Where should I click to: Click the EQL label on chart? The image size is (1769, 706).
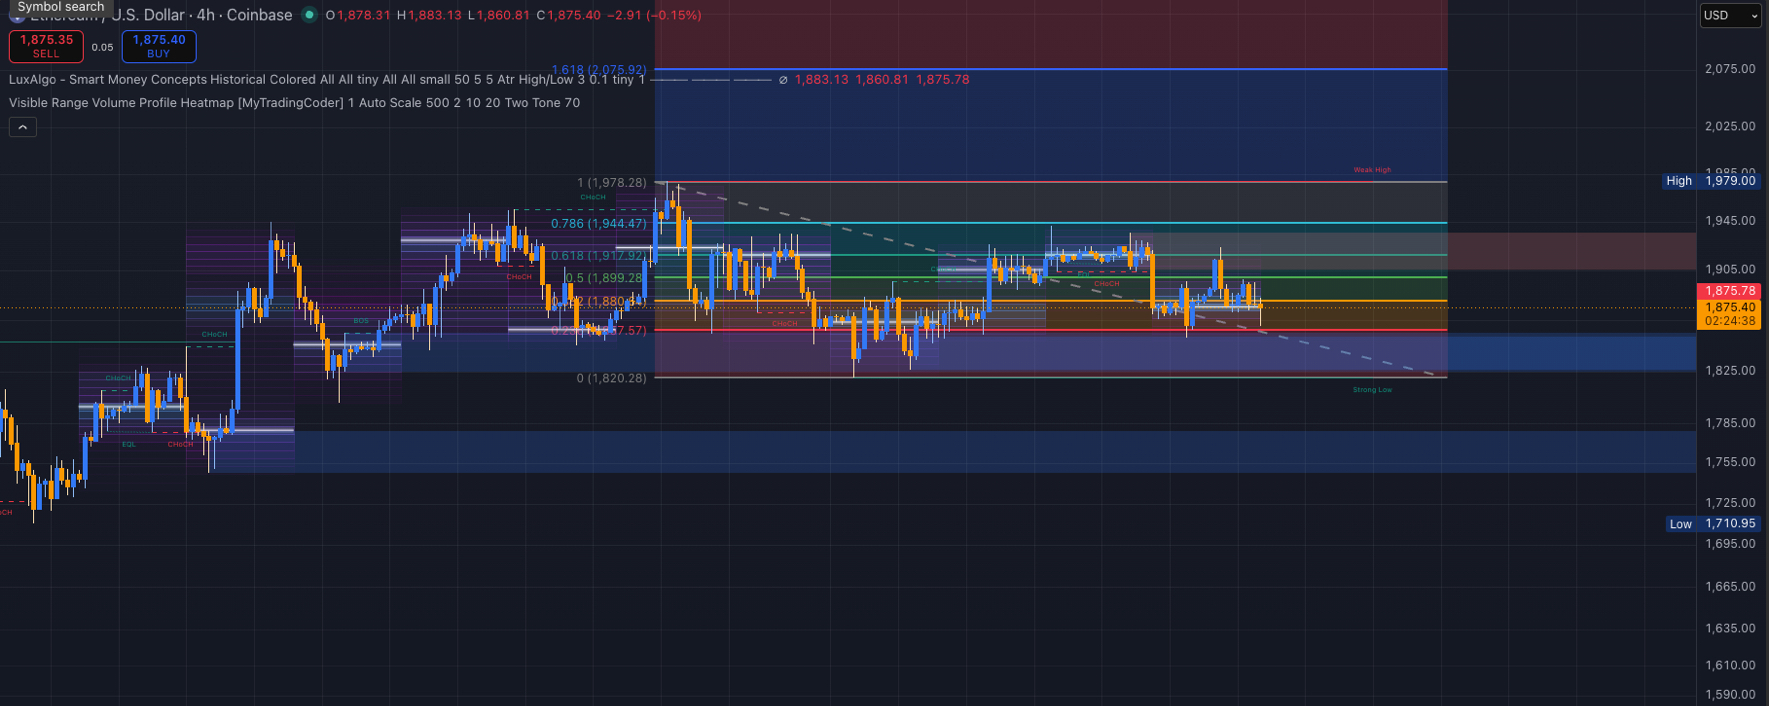[129, 444]
